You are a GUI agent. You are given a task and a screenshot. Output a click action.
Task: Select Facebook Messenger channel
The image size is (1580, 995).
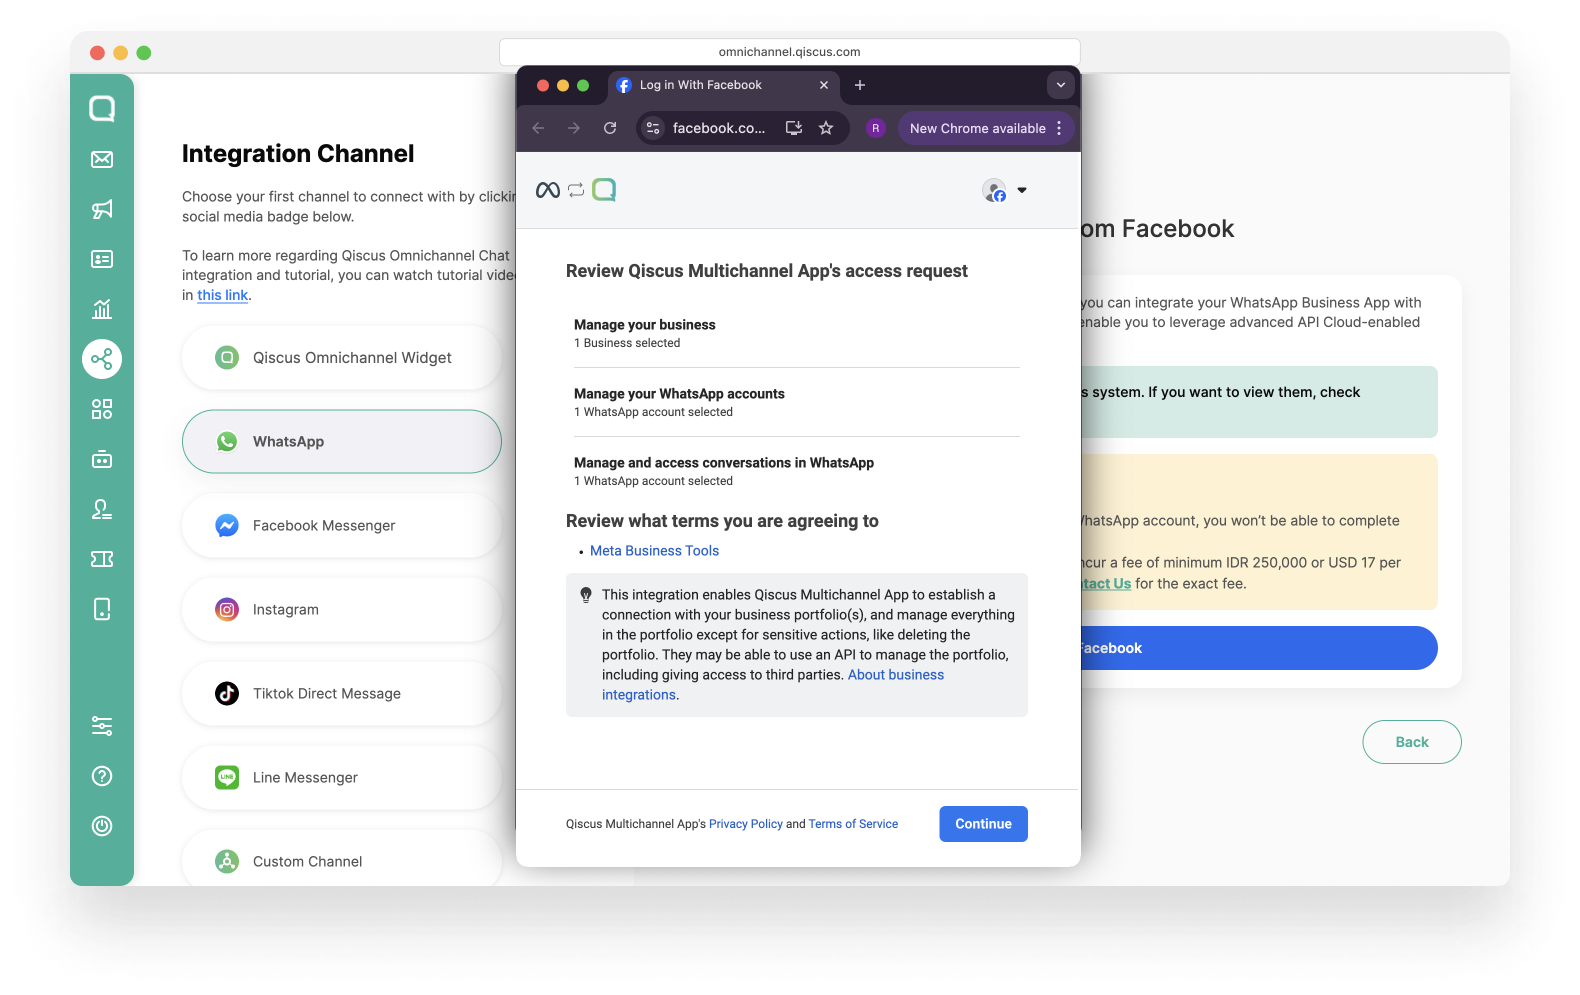point(342,526)
